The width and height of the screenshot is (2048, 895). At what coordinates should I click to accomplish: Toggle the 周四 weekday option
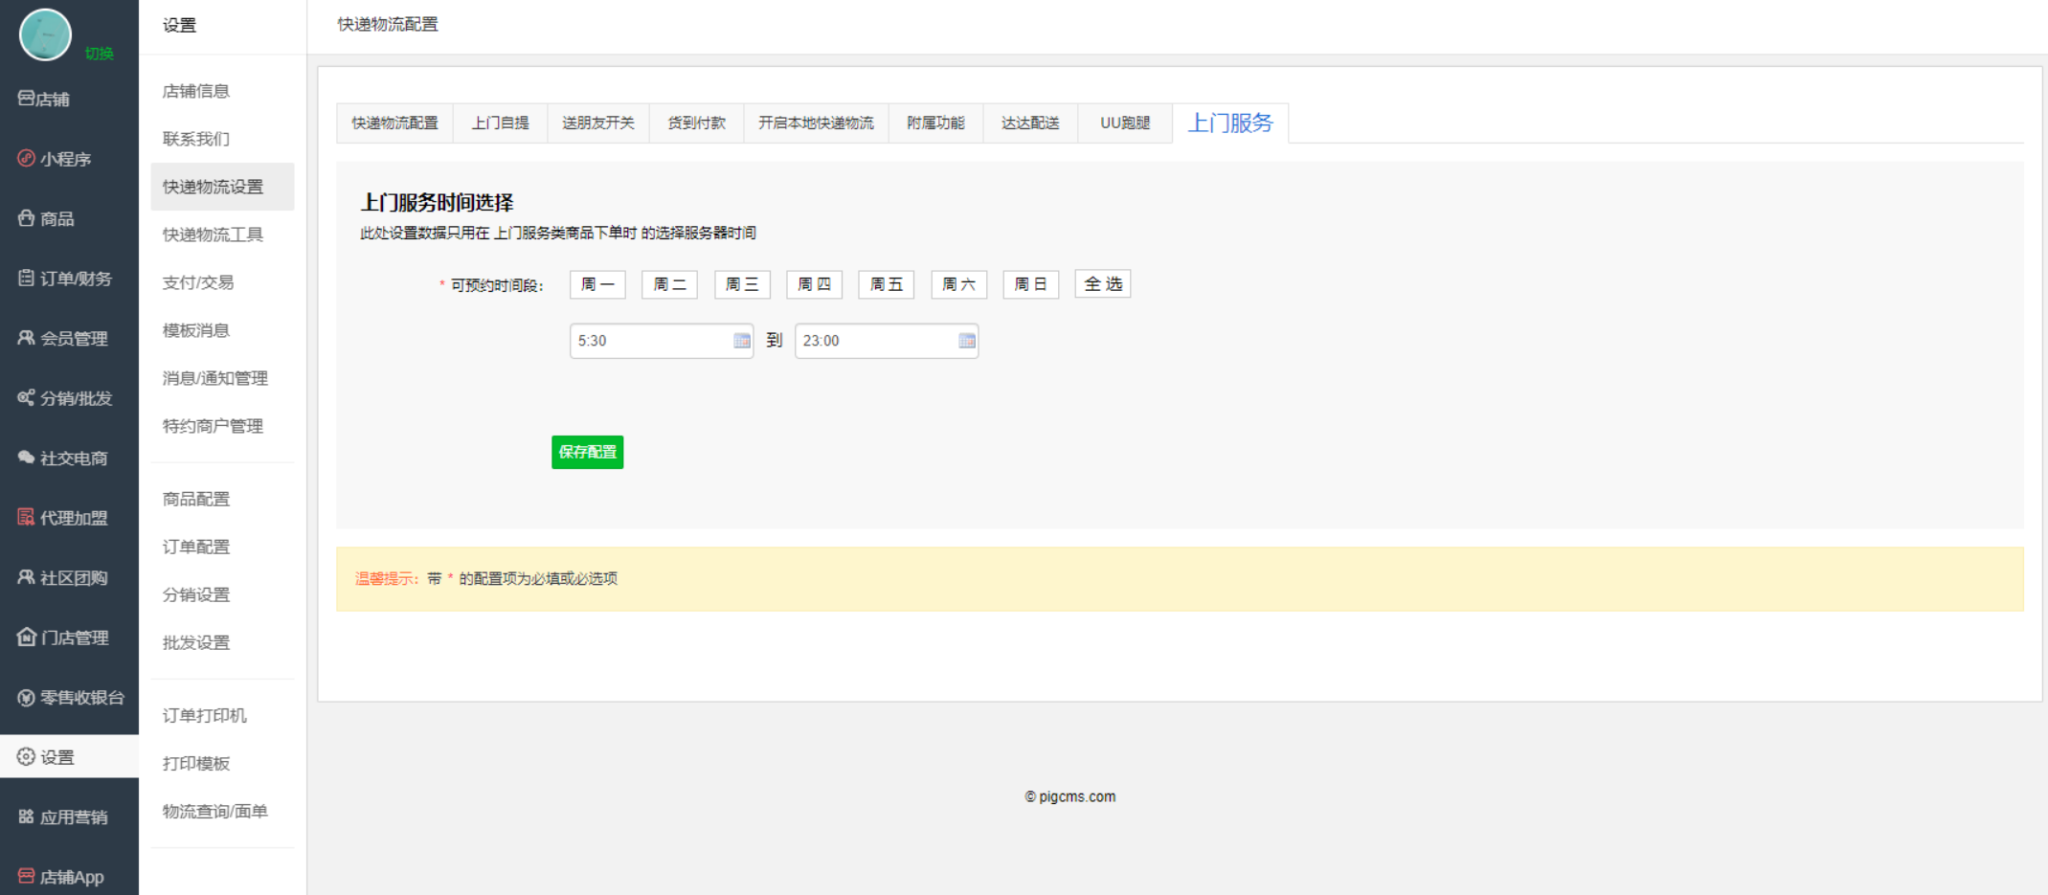click(814, 284)
